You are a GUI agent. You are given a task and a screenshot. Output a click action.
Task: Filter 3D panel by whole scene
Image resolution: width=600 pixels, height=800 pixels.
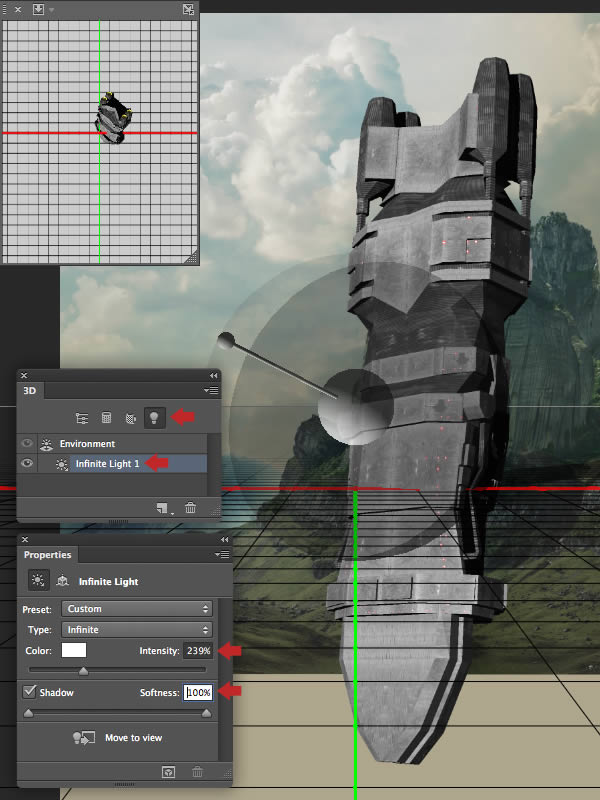click(x=82, y=418)
